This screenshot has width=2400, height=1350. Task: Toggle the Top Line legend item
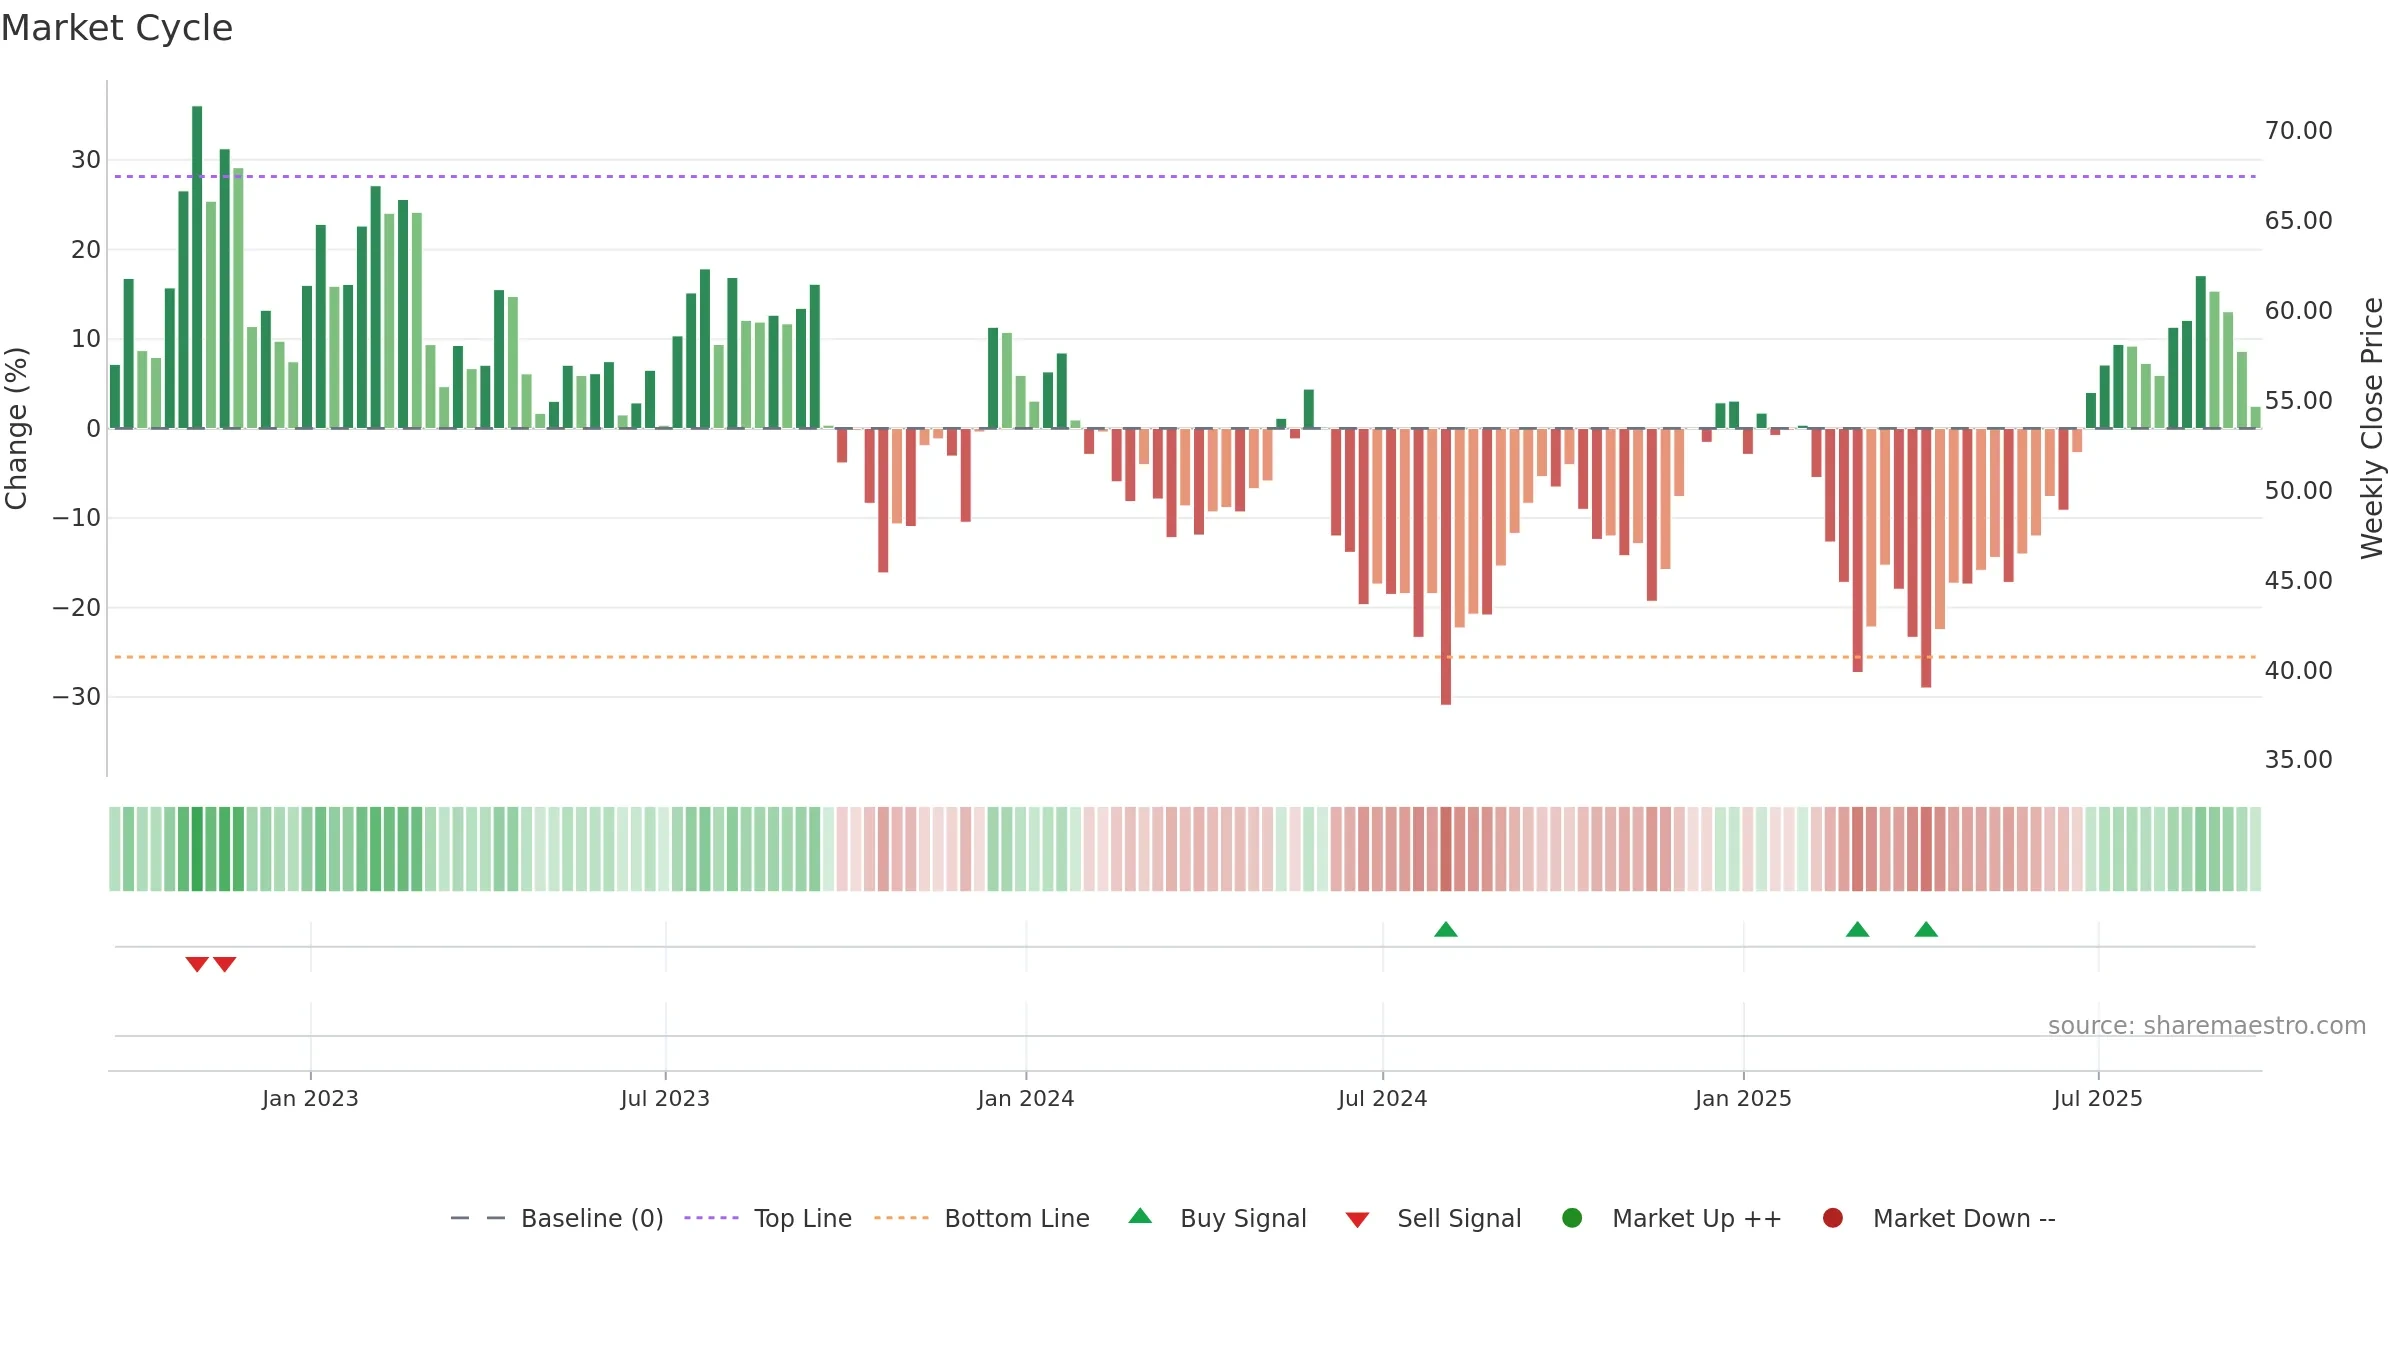pos(768,1218)
